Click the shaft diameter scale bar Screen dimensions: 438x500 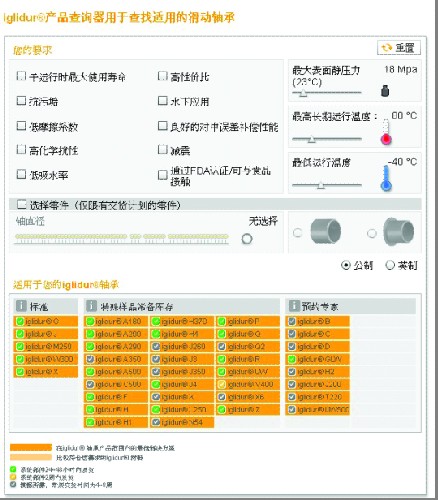pos(122,239)
